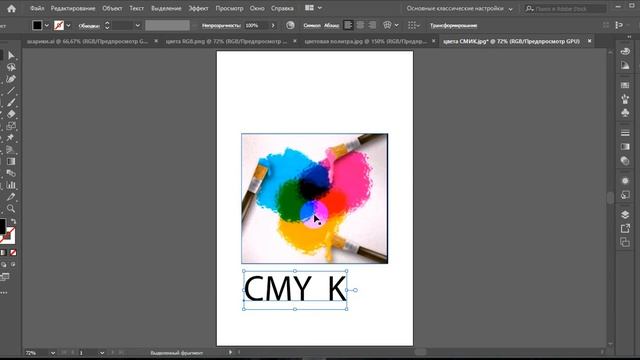This screenshot has width=640, height=360.
Task: Select the Zoom magnifier tool
Action: 11,209
